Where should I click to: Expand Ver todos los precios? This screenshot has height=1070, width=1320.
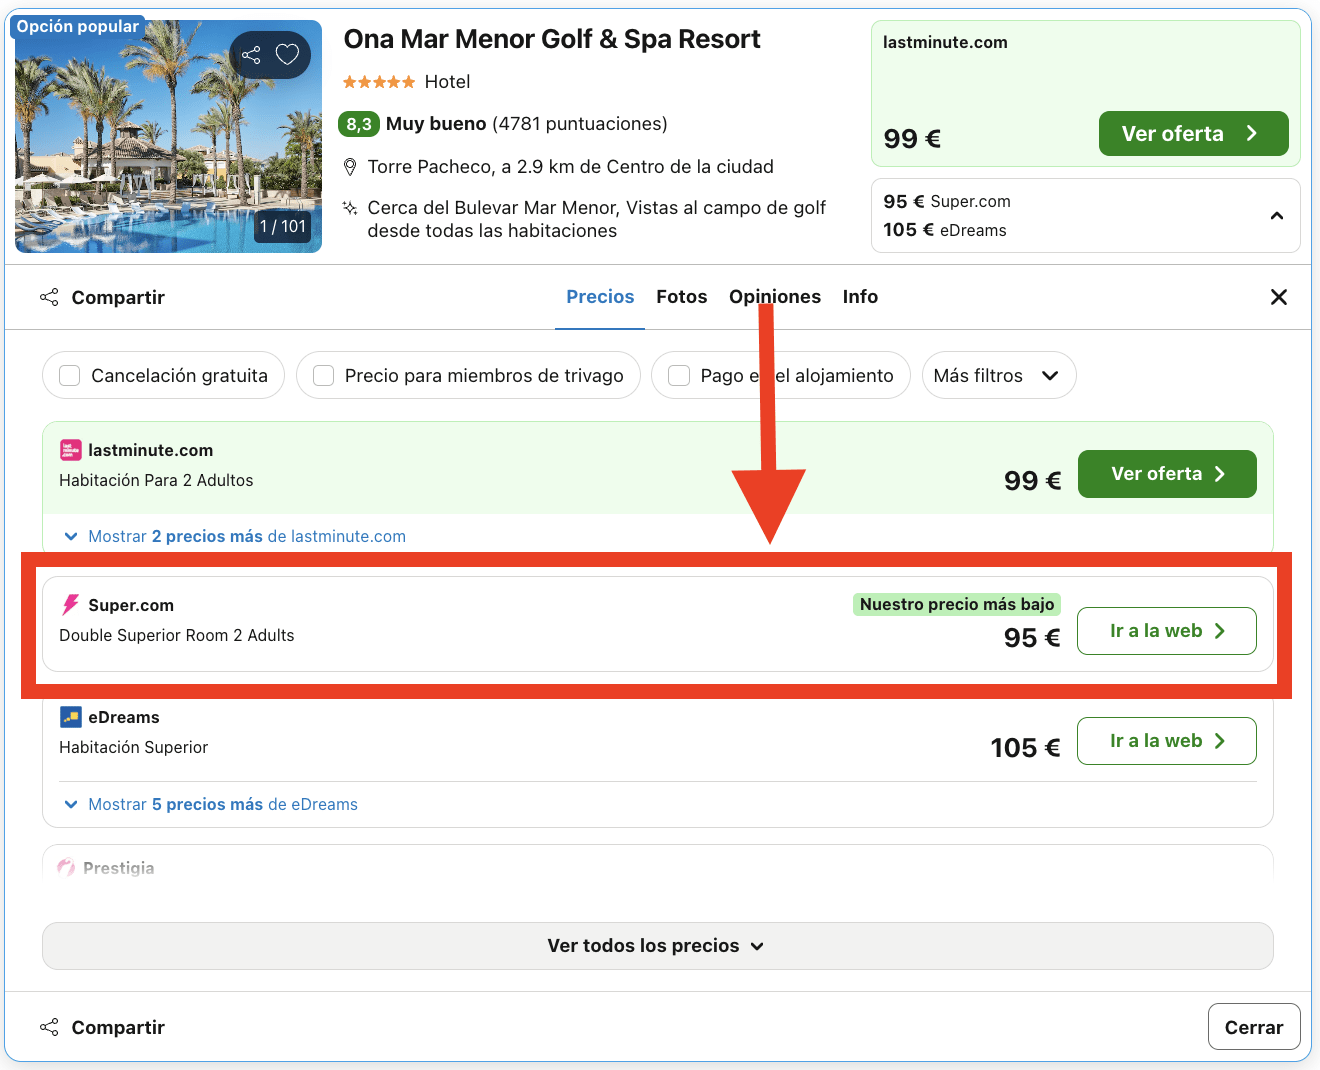click(x=658, y=946)
